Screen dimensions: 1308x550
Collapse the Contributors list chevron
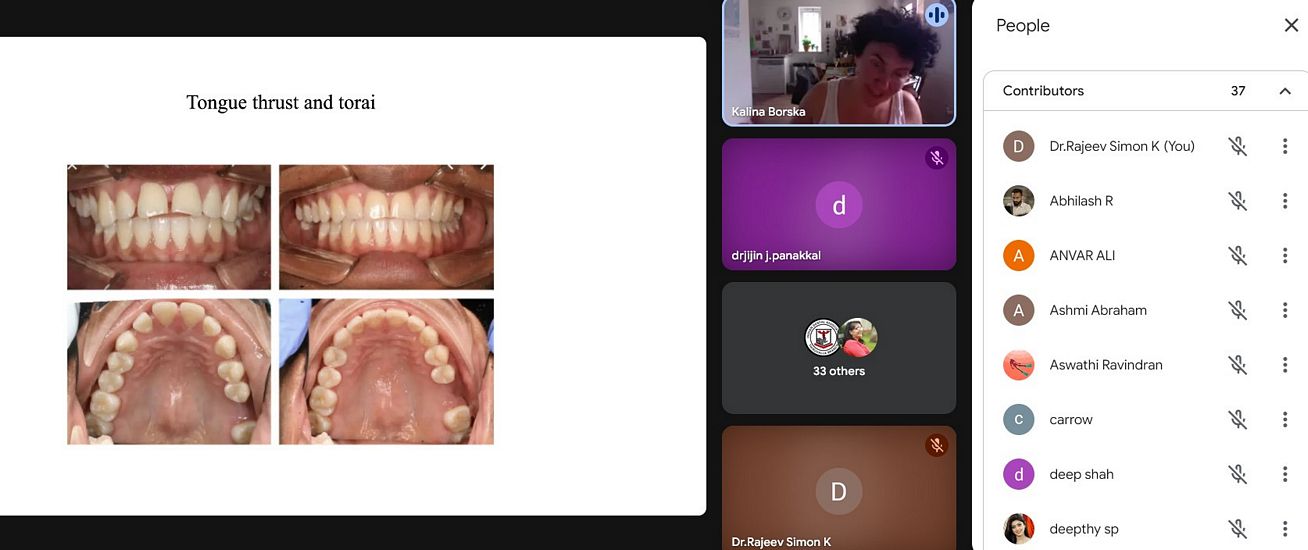point(1285,91)
